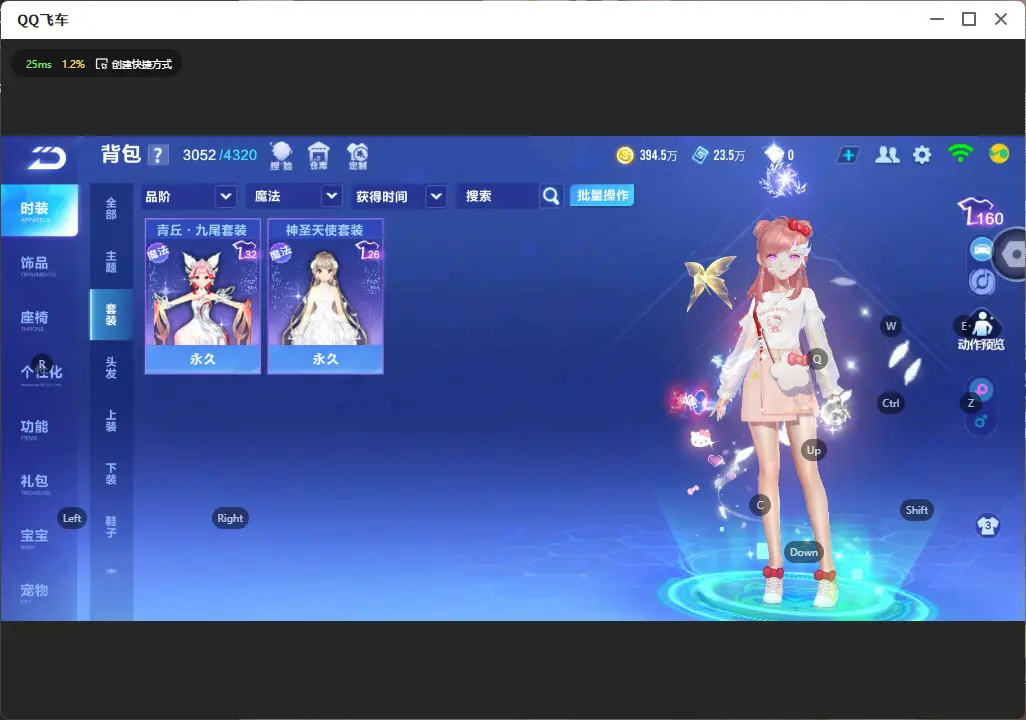1026x720 pixels.
Task: Select the female gender symbol
Action: (x=982, y=389)
